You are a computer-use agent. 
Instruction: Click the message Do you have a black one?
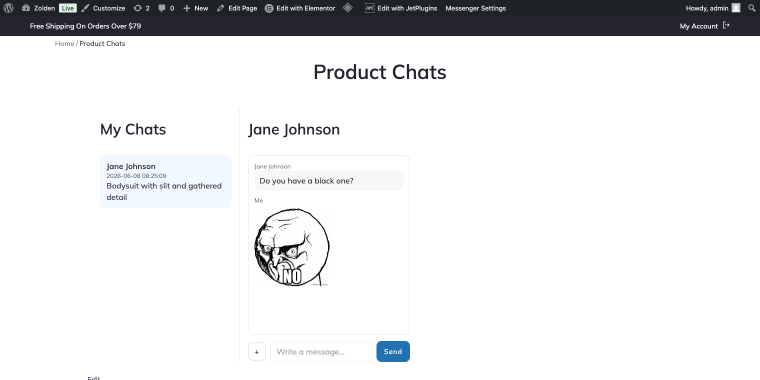[329, 181]
